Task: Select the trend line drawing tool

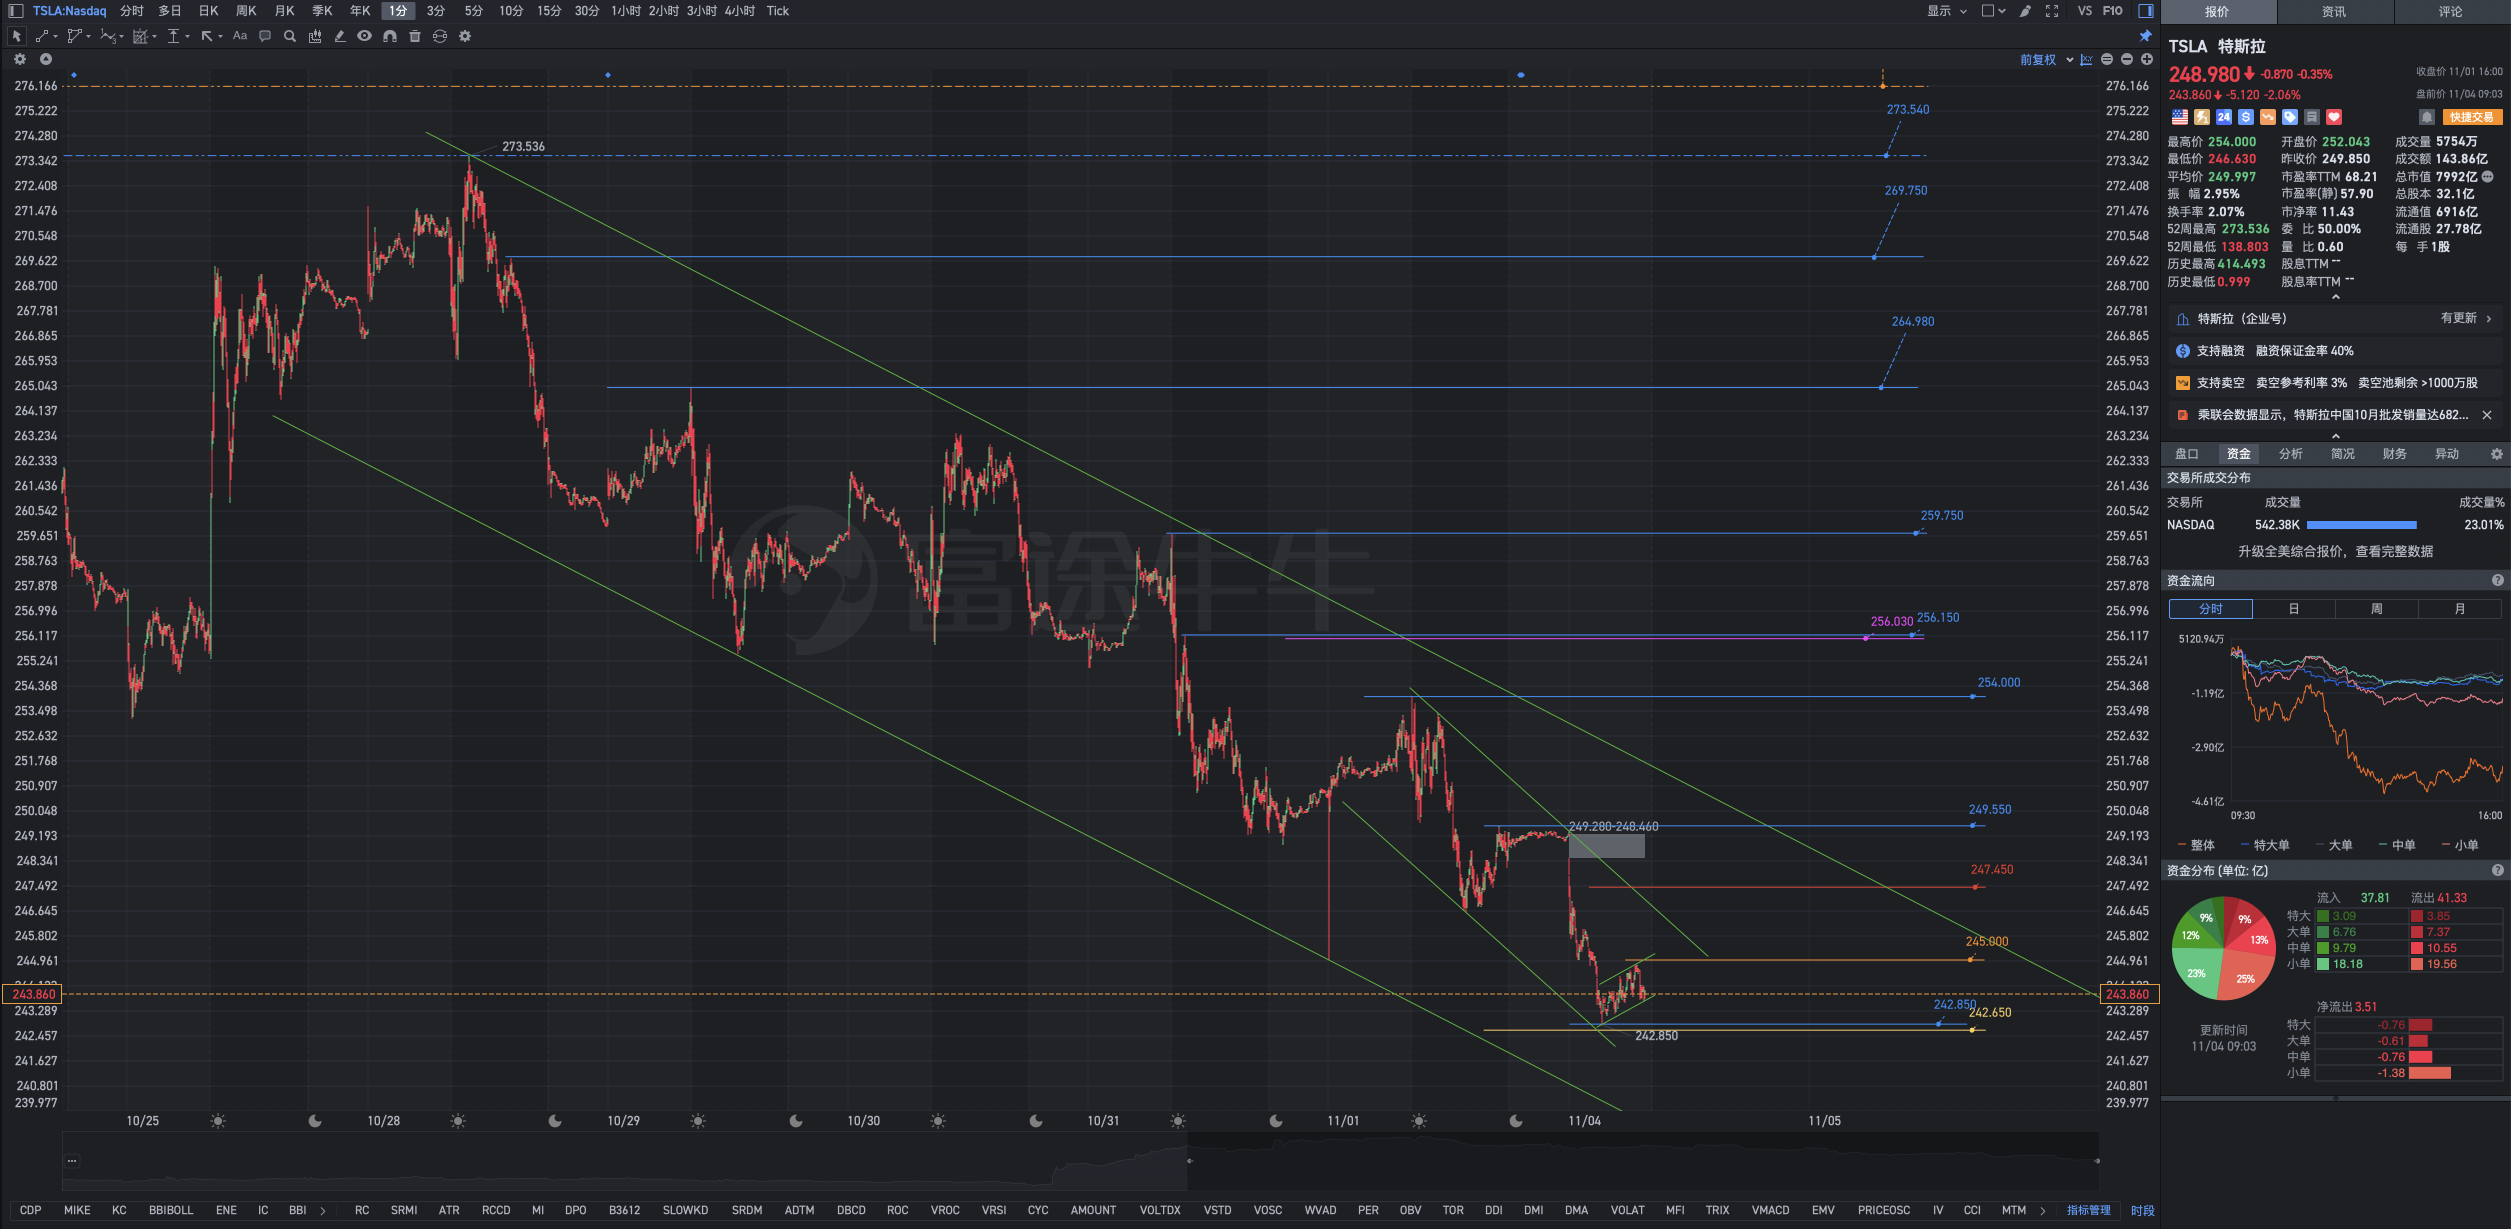Action: click(x=42, y=36)
